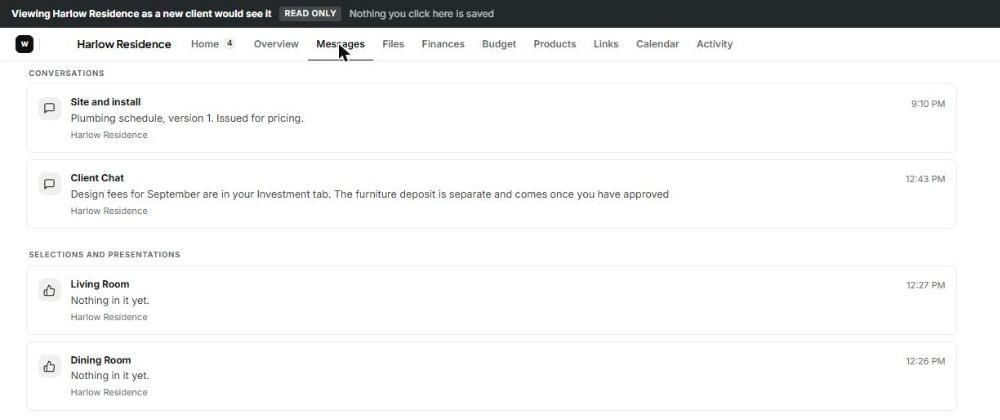Image resolution: width=1000 pixels, height=420 pixels.
Task: Open the Dining Room selection
Action: [x=491, y=376]
